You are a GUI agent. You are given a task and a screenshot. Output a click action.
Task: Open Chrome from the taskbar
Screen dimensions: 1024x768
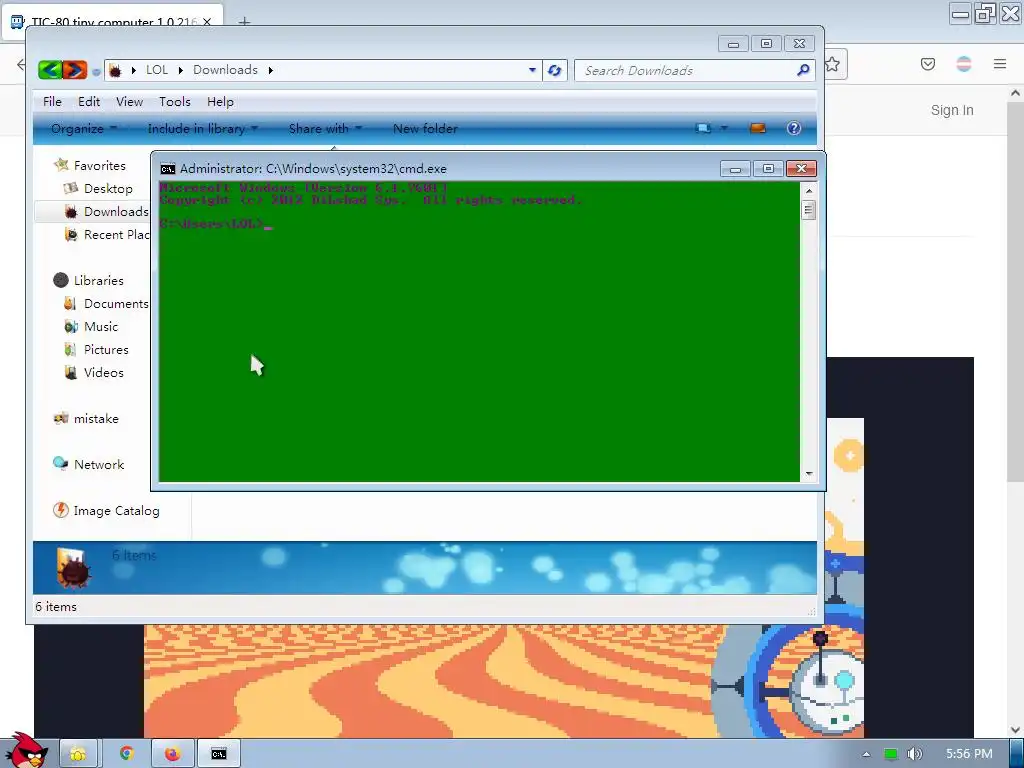pyautogui.click(x=127, y=754)
